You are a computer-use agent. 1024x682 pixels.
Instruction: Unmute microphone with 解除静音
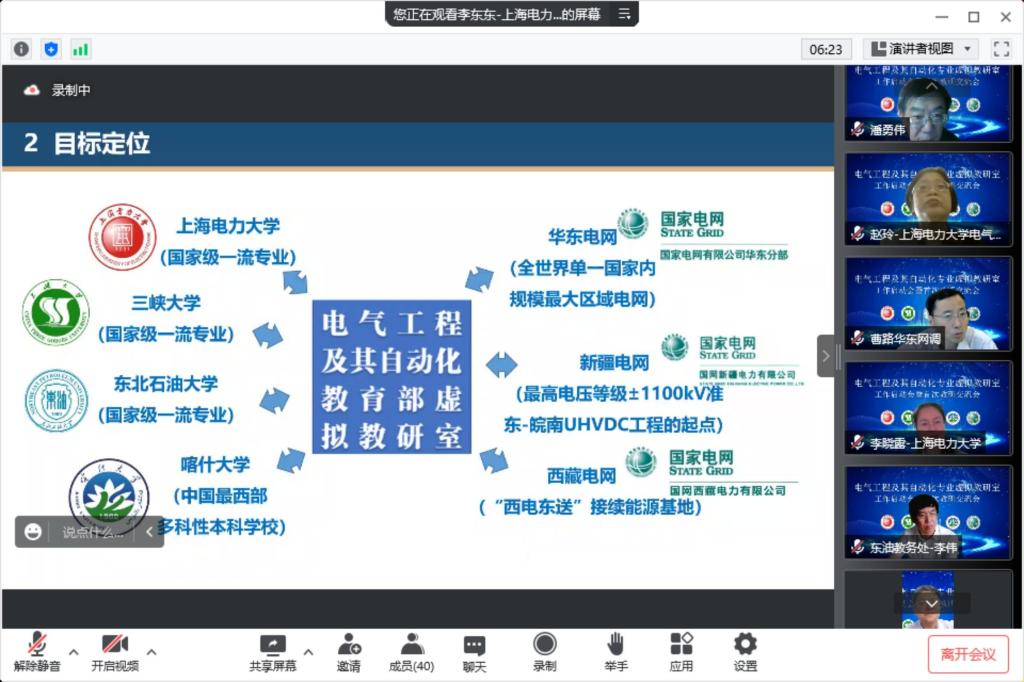[x=37, y=653]
